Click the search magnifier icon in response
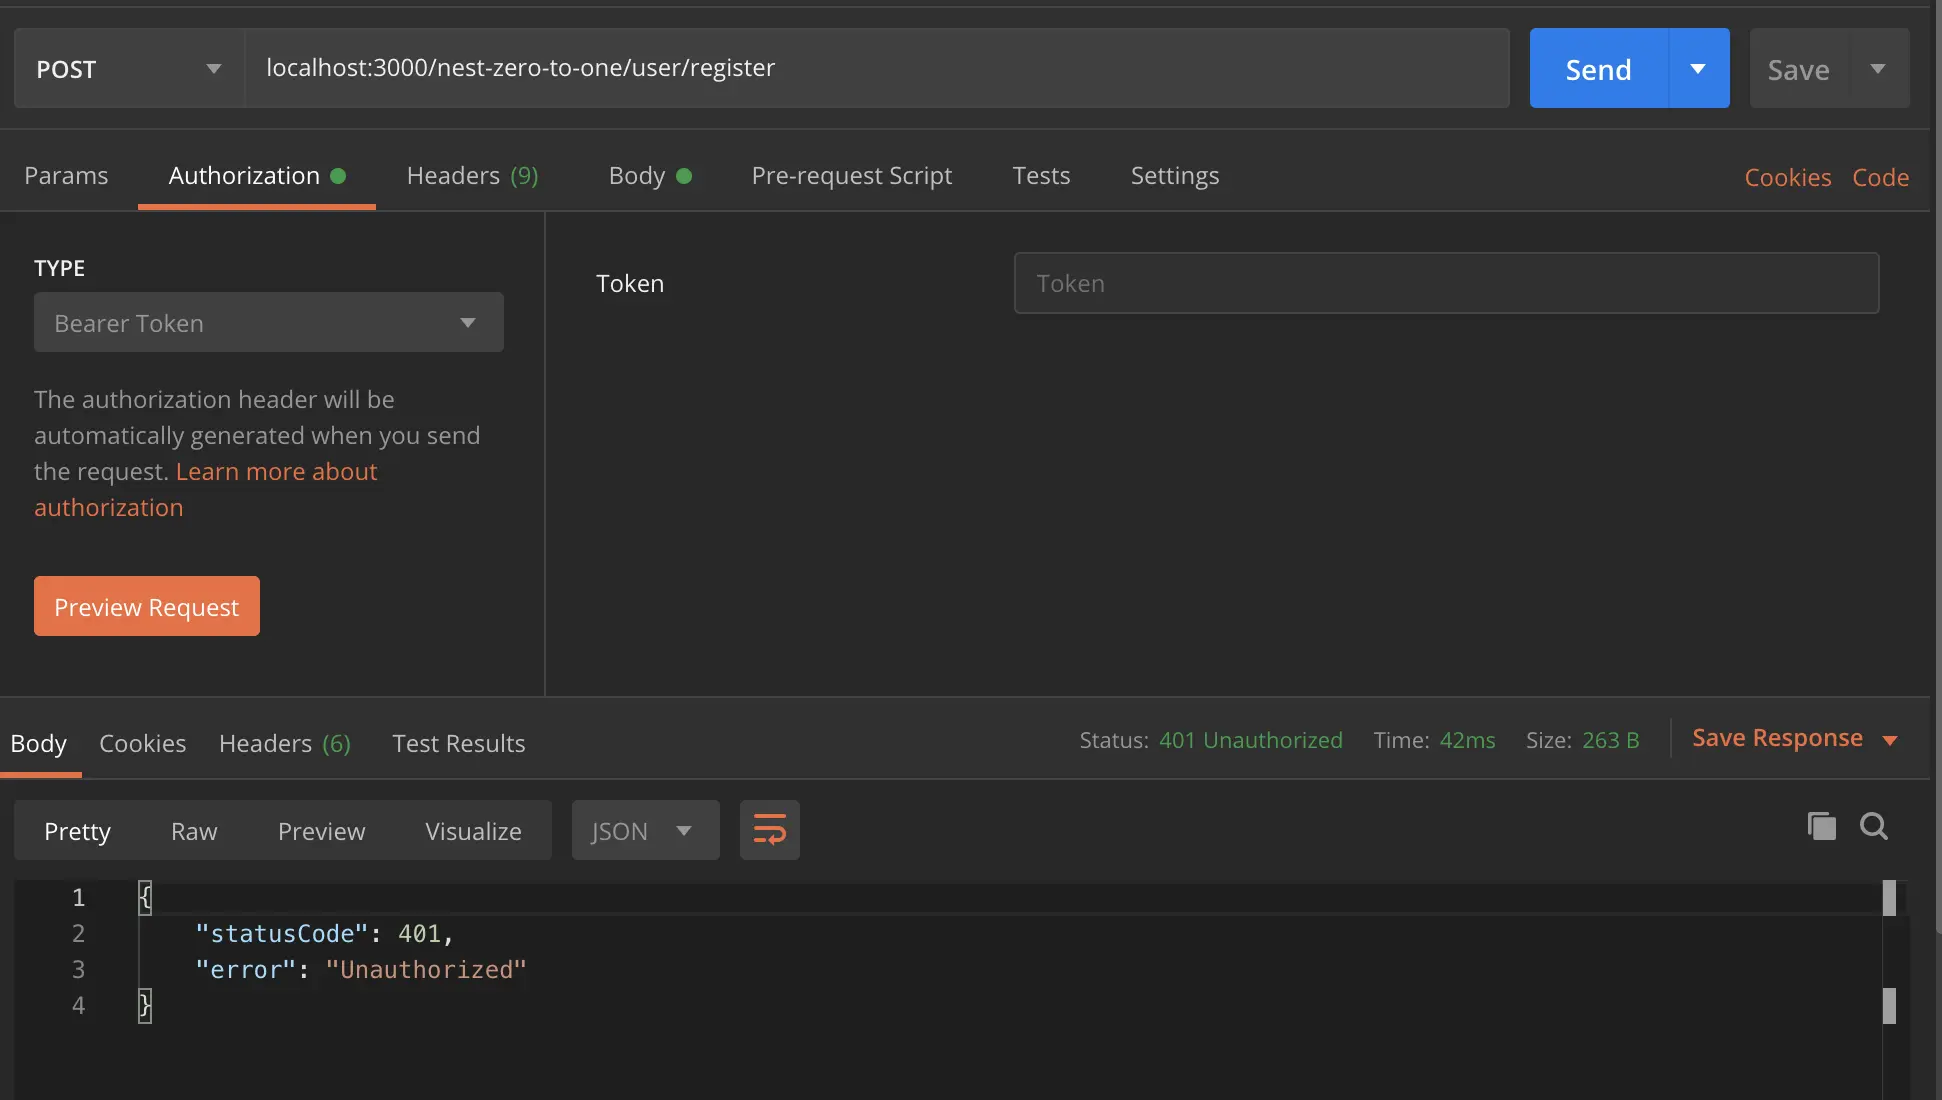Image resolution: width=1942 pixels, height=1100 pixels. pyautogui.click(x=1873, y=826)
